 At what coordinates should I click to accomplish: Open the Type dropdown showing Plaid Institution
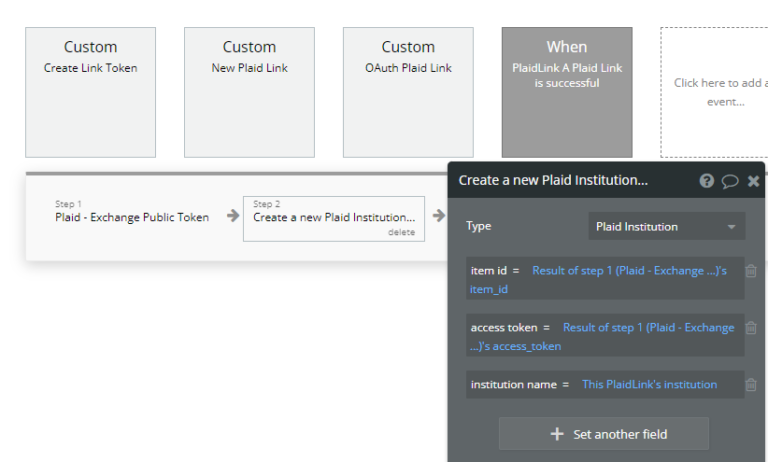click(667, 226)
